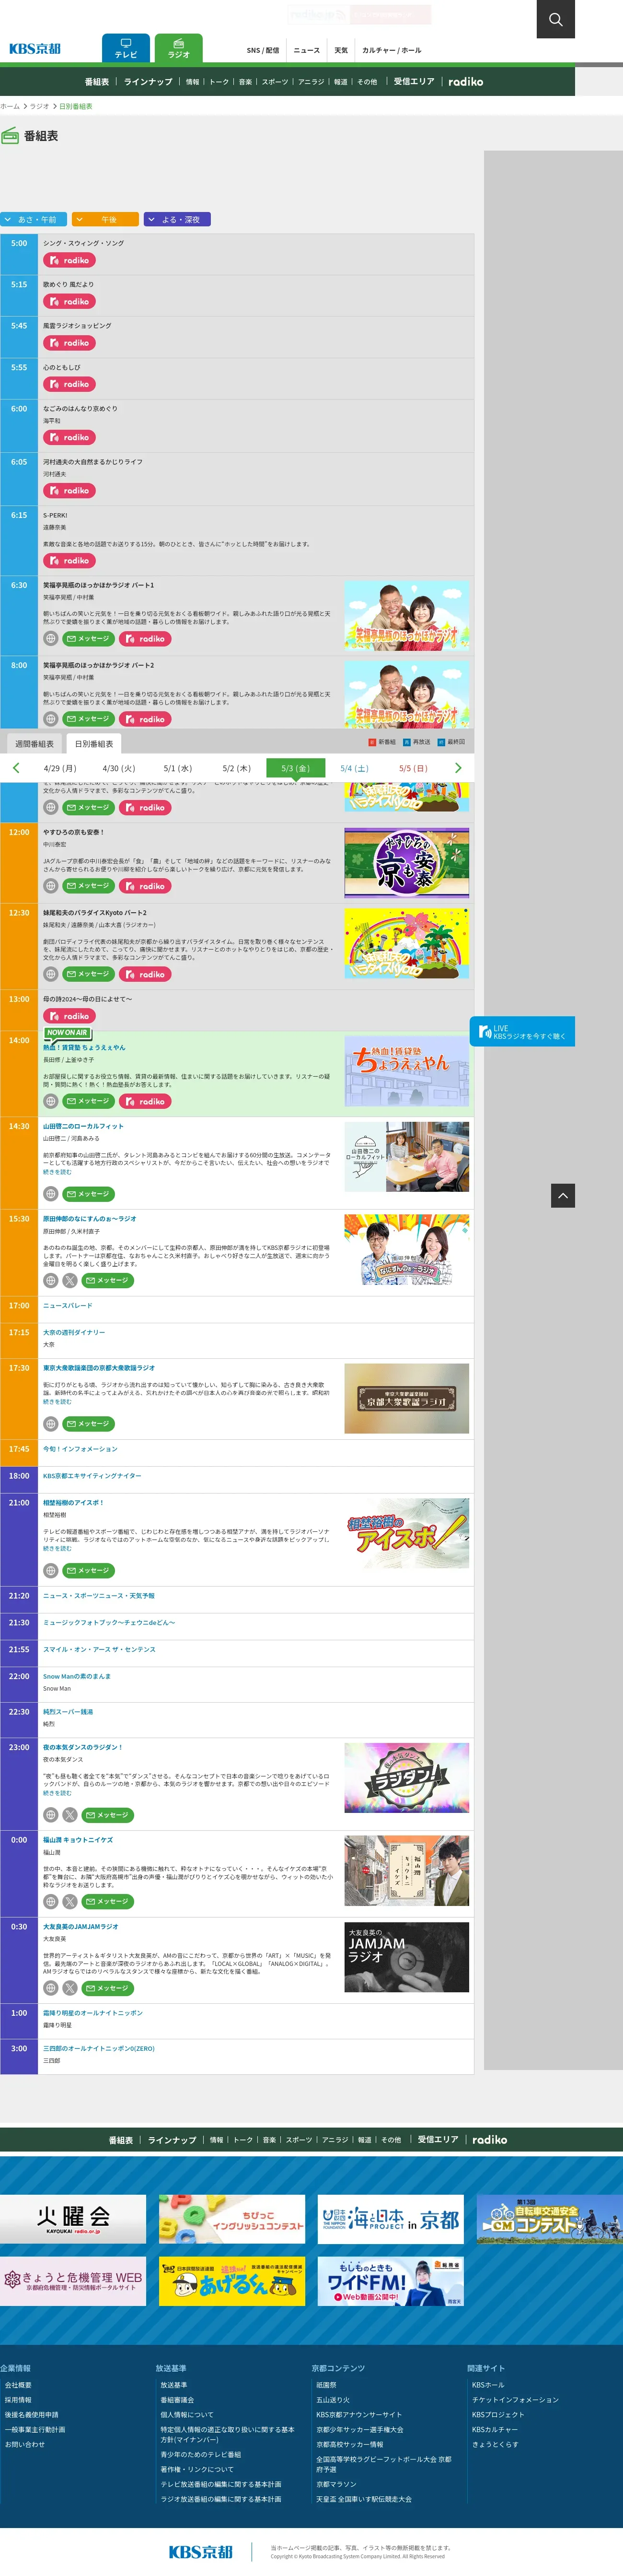Select date 5/4 (土)
The width and height of the screenshot is (623, 2576).
coord(354,768)
